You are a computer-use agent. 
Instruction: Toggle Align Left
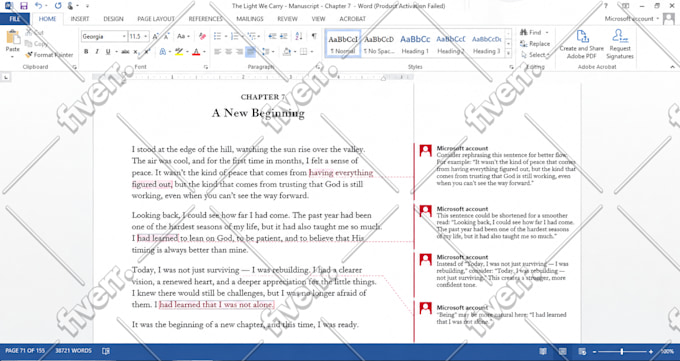coord(217,52)
